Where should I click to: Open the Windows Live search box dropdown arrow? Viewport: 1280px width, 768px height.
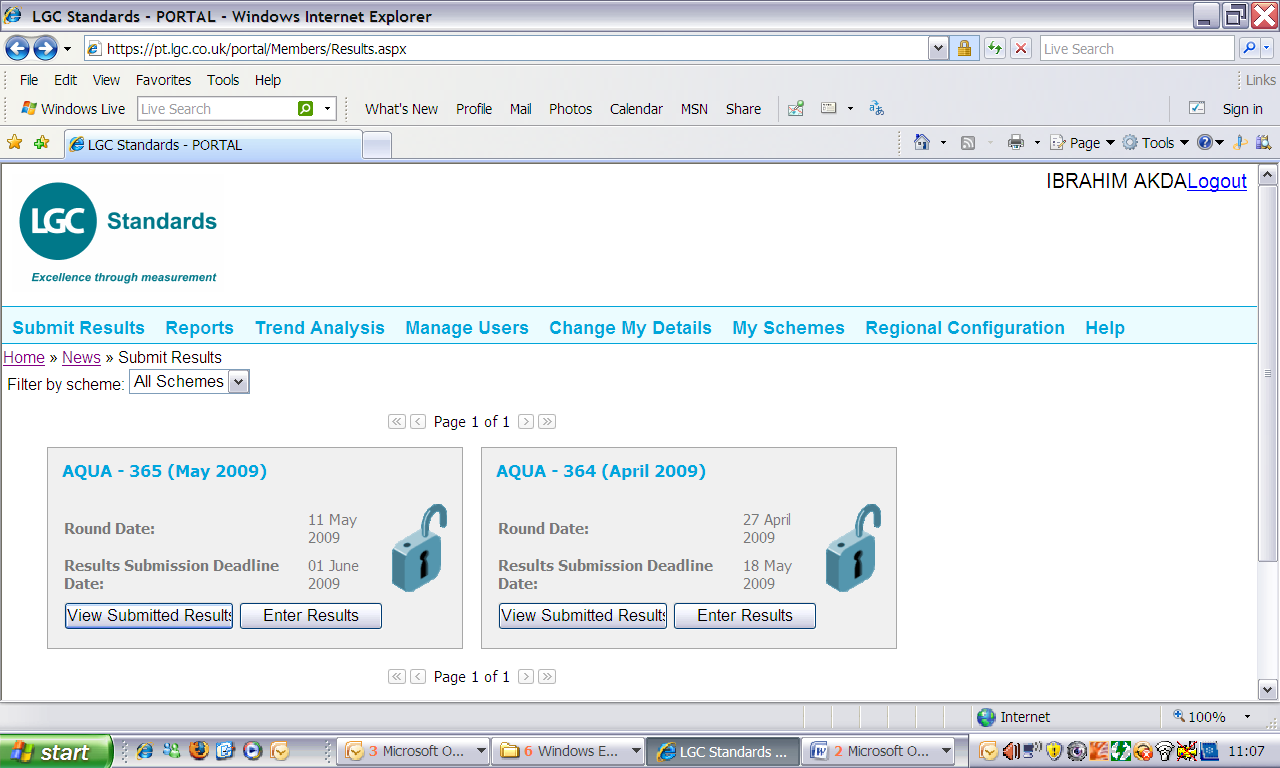(327, 108)
